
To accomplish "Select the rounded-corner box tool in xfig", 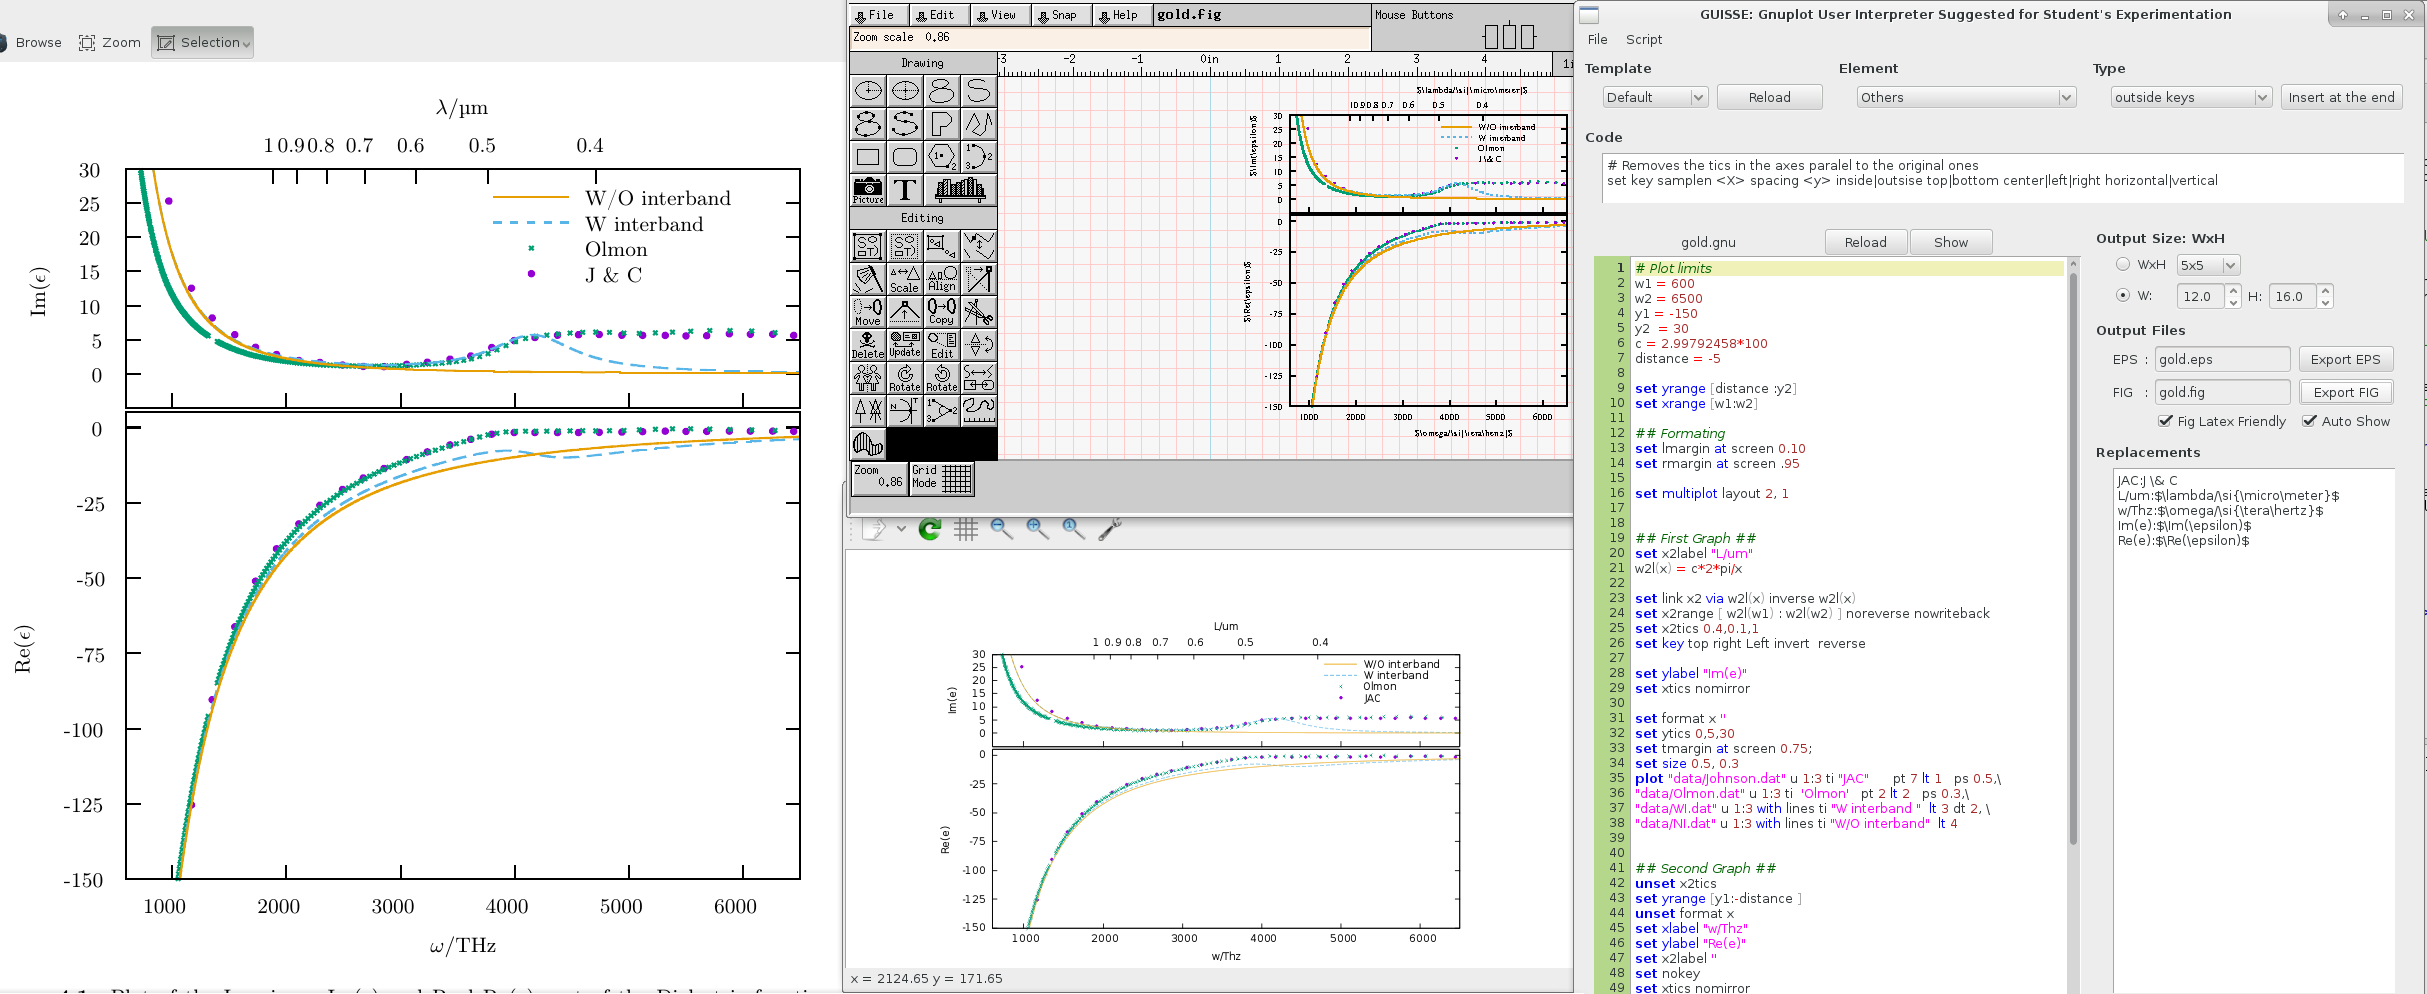I will [904, 156].
